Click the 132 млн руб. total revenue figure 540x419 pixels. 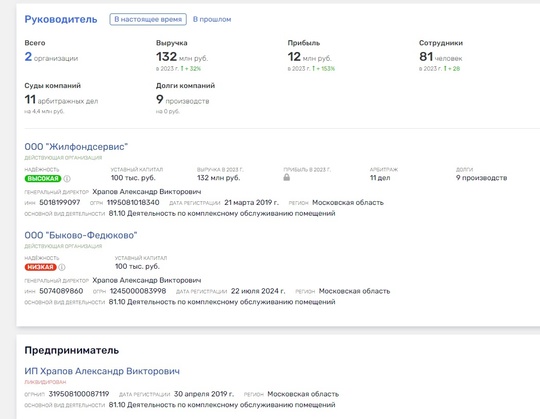[x=182, y=57]
